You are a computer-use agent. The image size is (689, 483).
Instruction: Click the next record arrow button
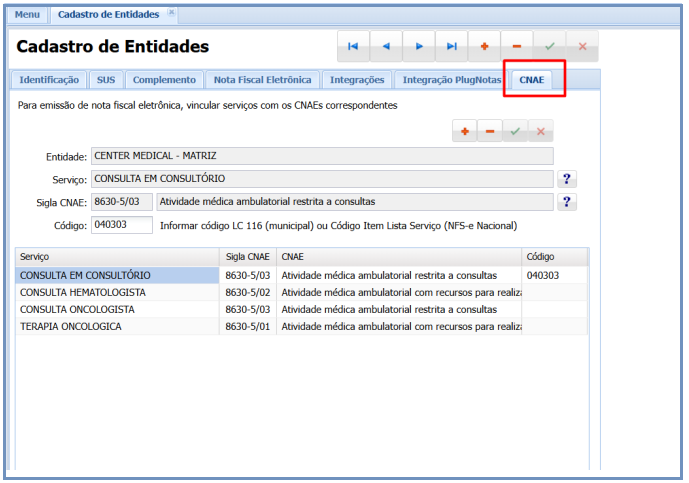coord(419,46)
